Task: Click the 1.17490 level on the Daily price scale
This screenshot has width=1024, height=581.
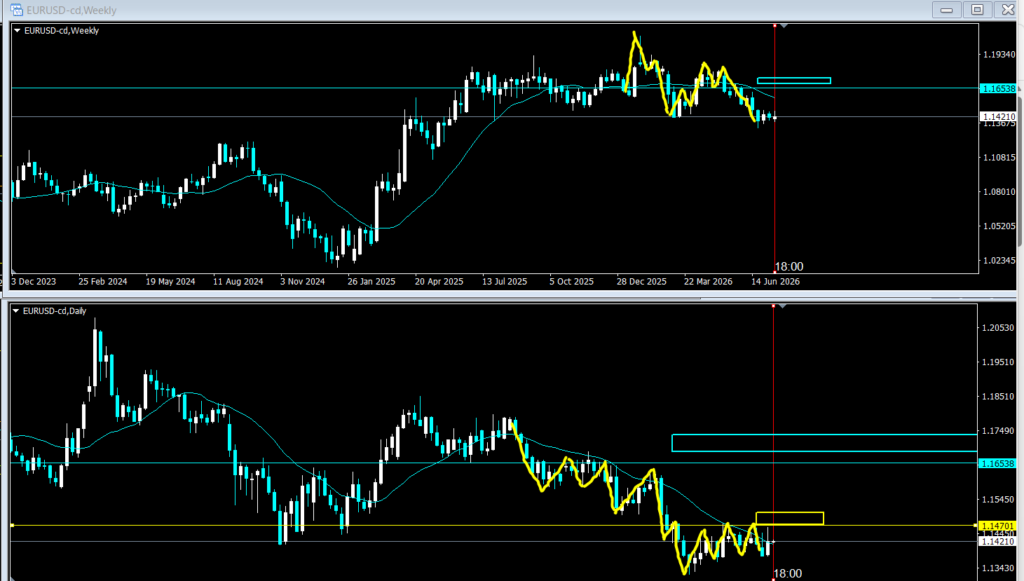Action: (998, 431)
